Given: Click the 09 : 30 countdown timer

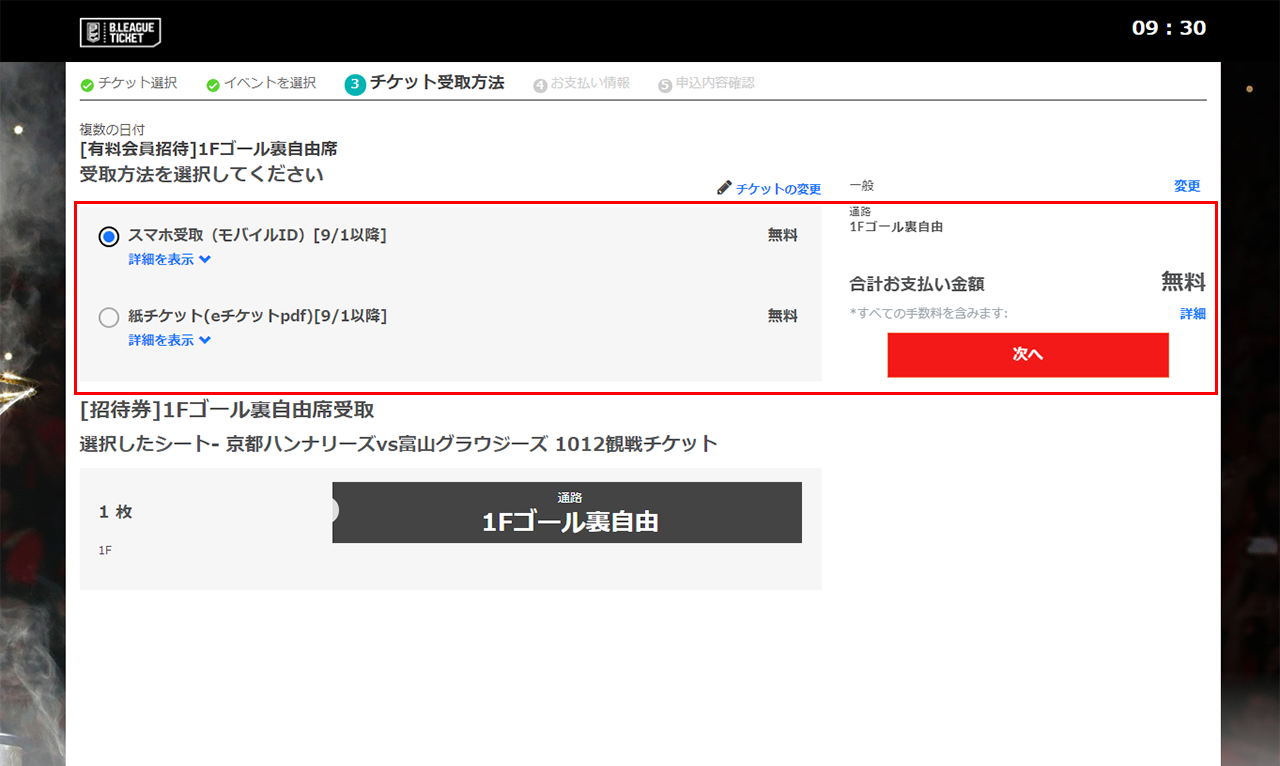Looking at the screenshot, I should pos(1169,28).
